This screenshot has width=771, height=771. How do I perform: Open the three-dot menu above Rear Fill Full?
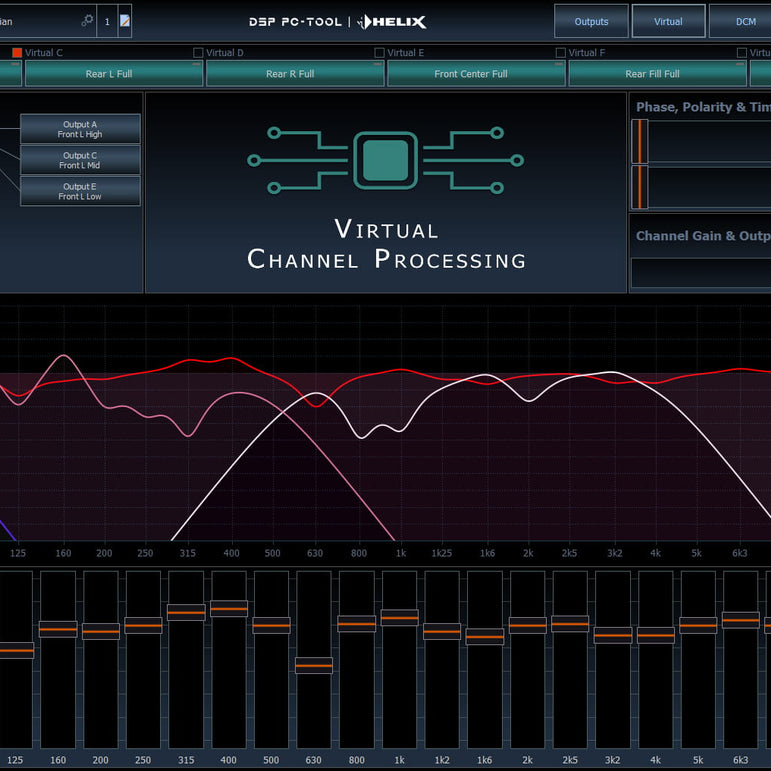coord(740,63)
